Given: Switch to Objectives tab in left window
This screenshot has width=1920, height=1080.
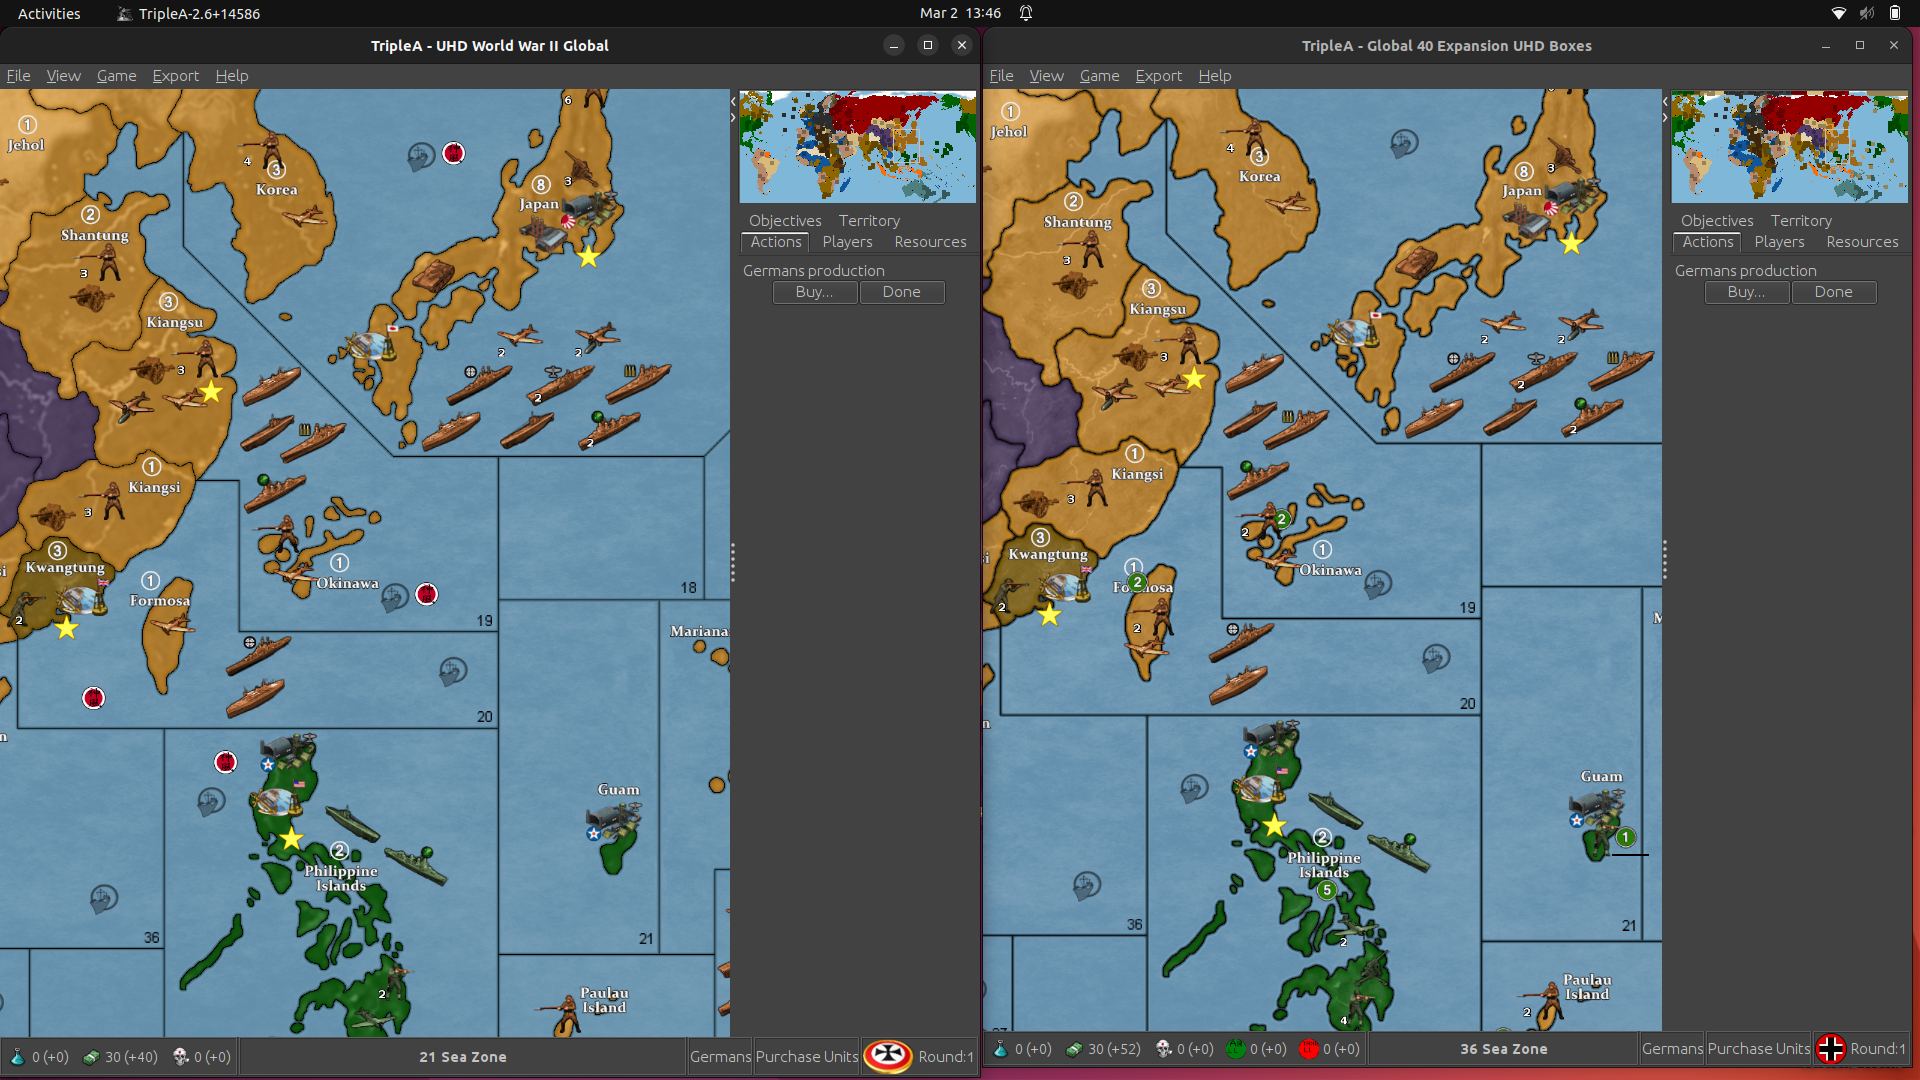Looking at the screenshot, I should point(785,221).
